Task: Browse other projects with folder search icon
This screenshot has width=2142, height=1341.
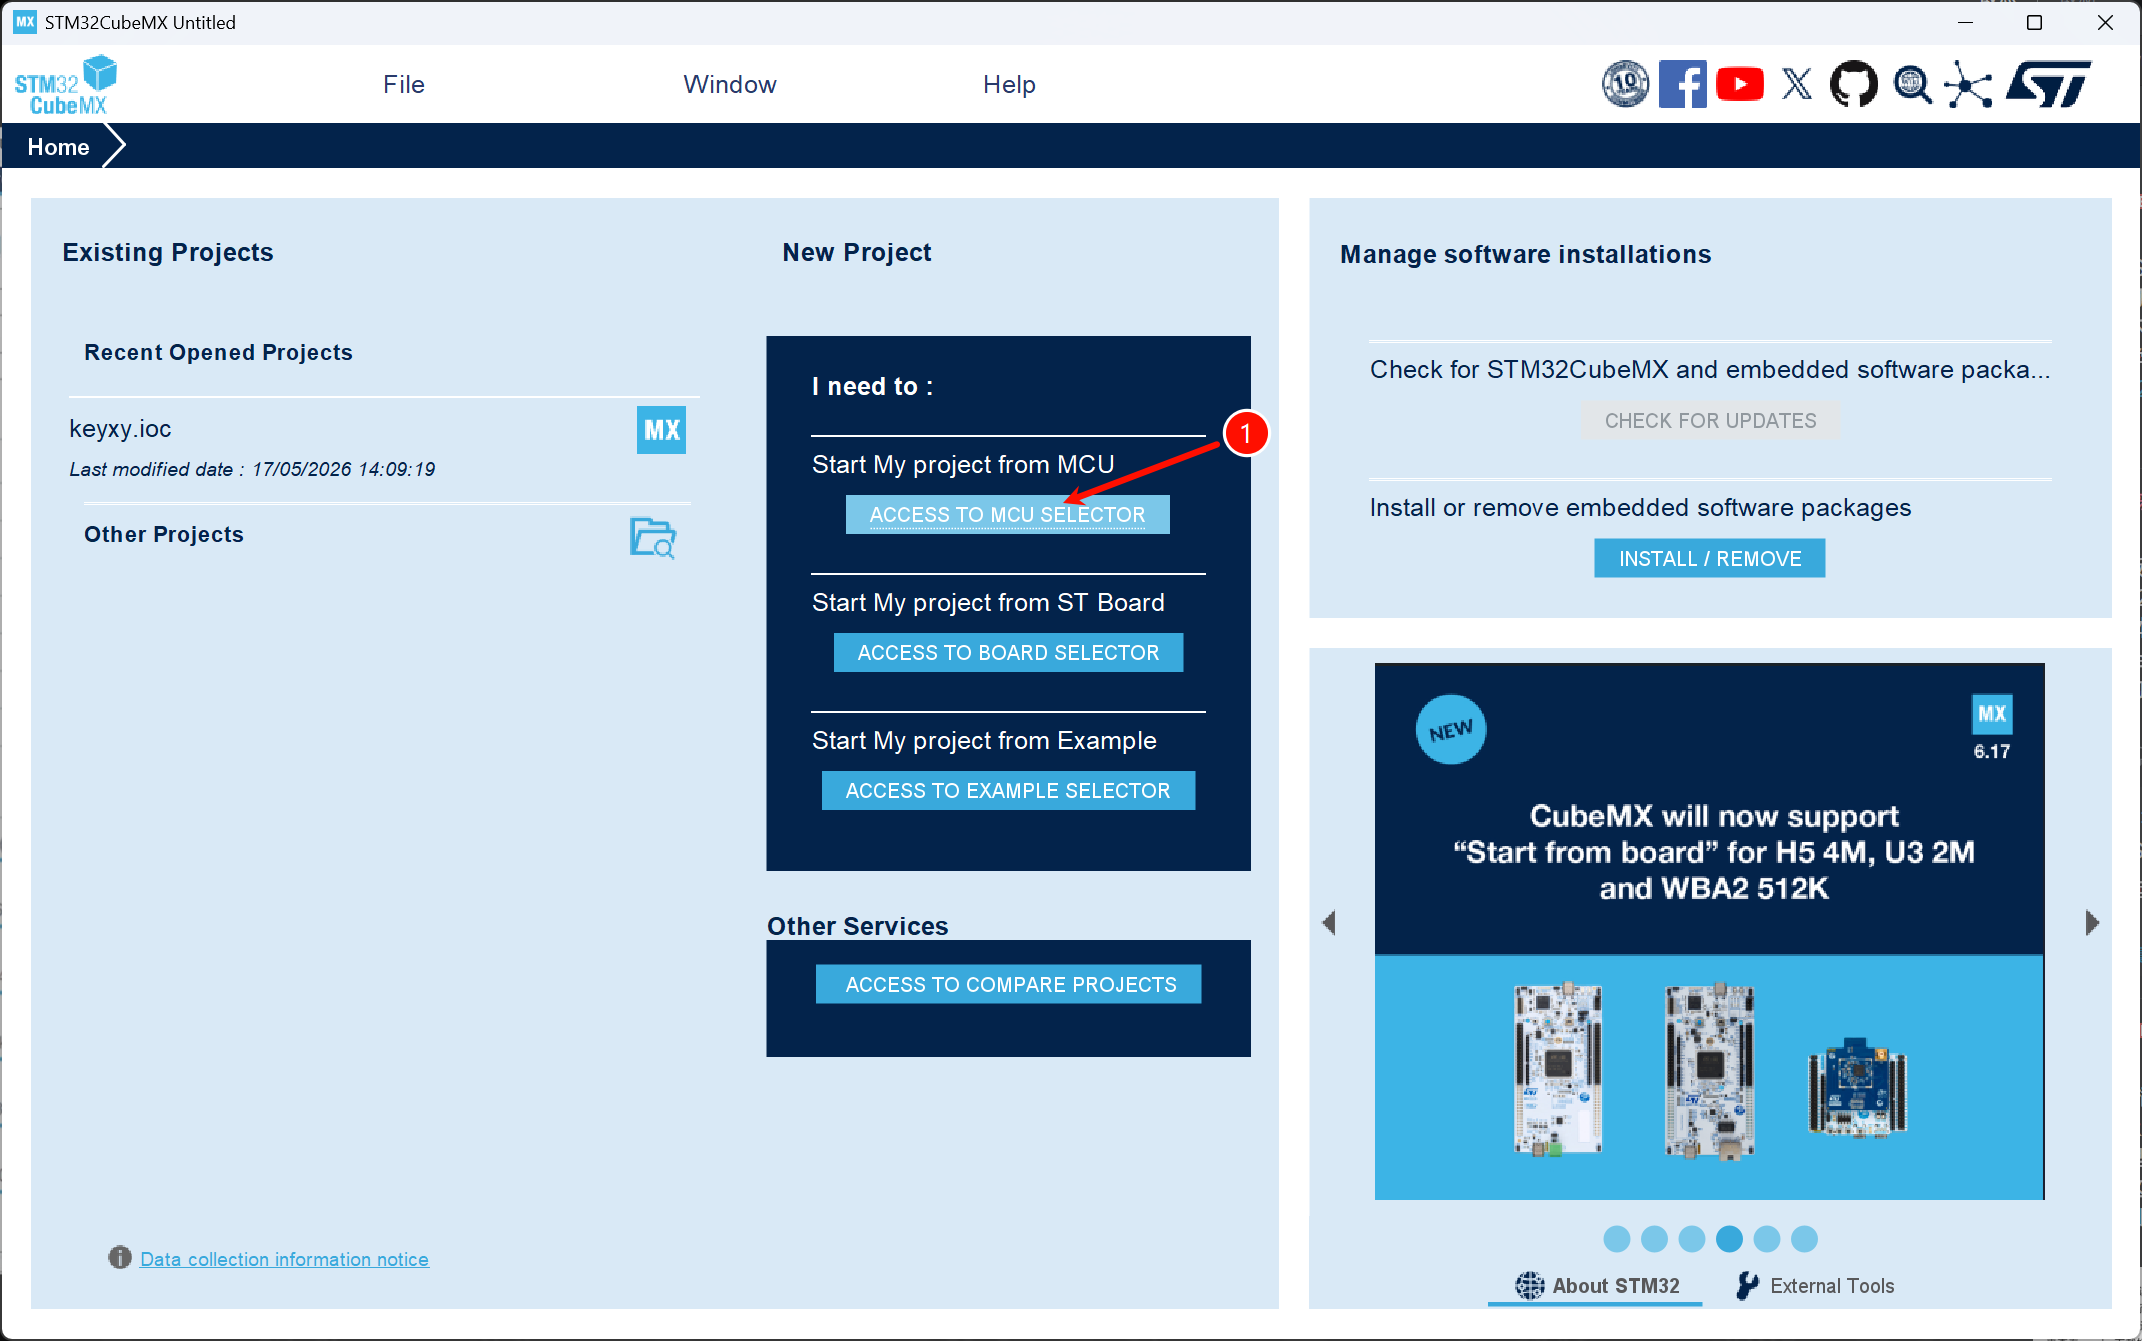Action: [653, 538]
